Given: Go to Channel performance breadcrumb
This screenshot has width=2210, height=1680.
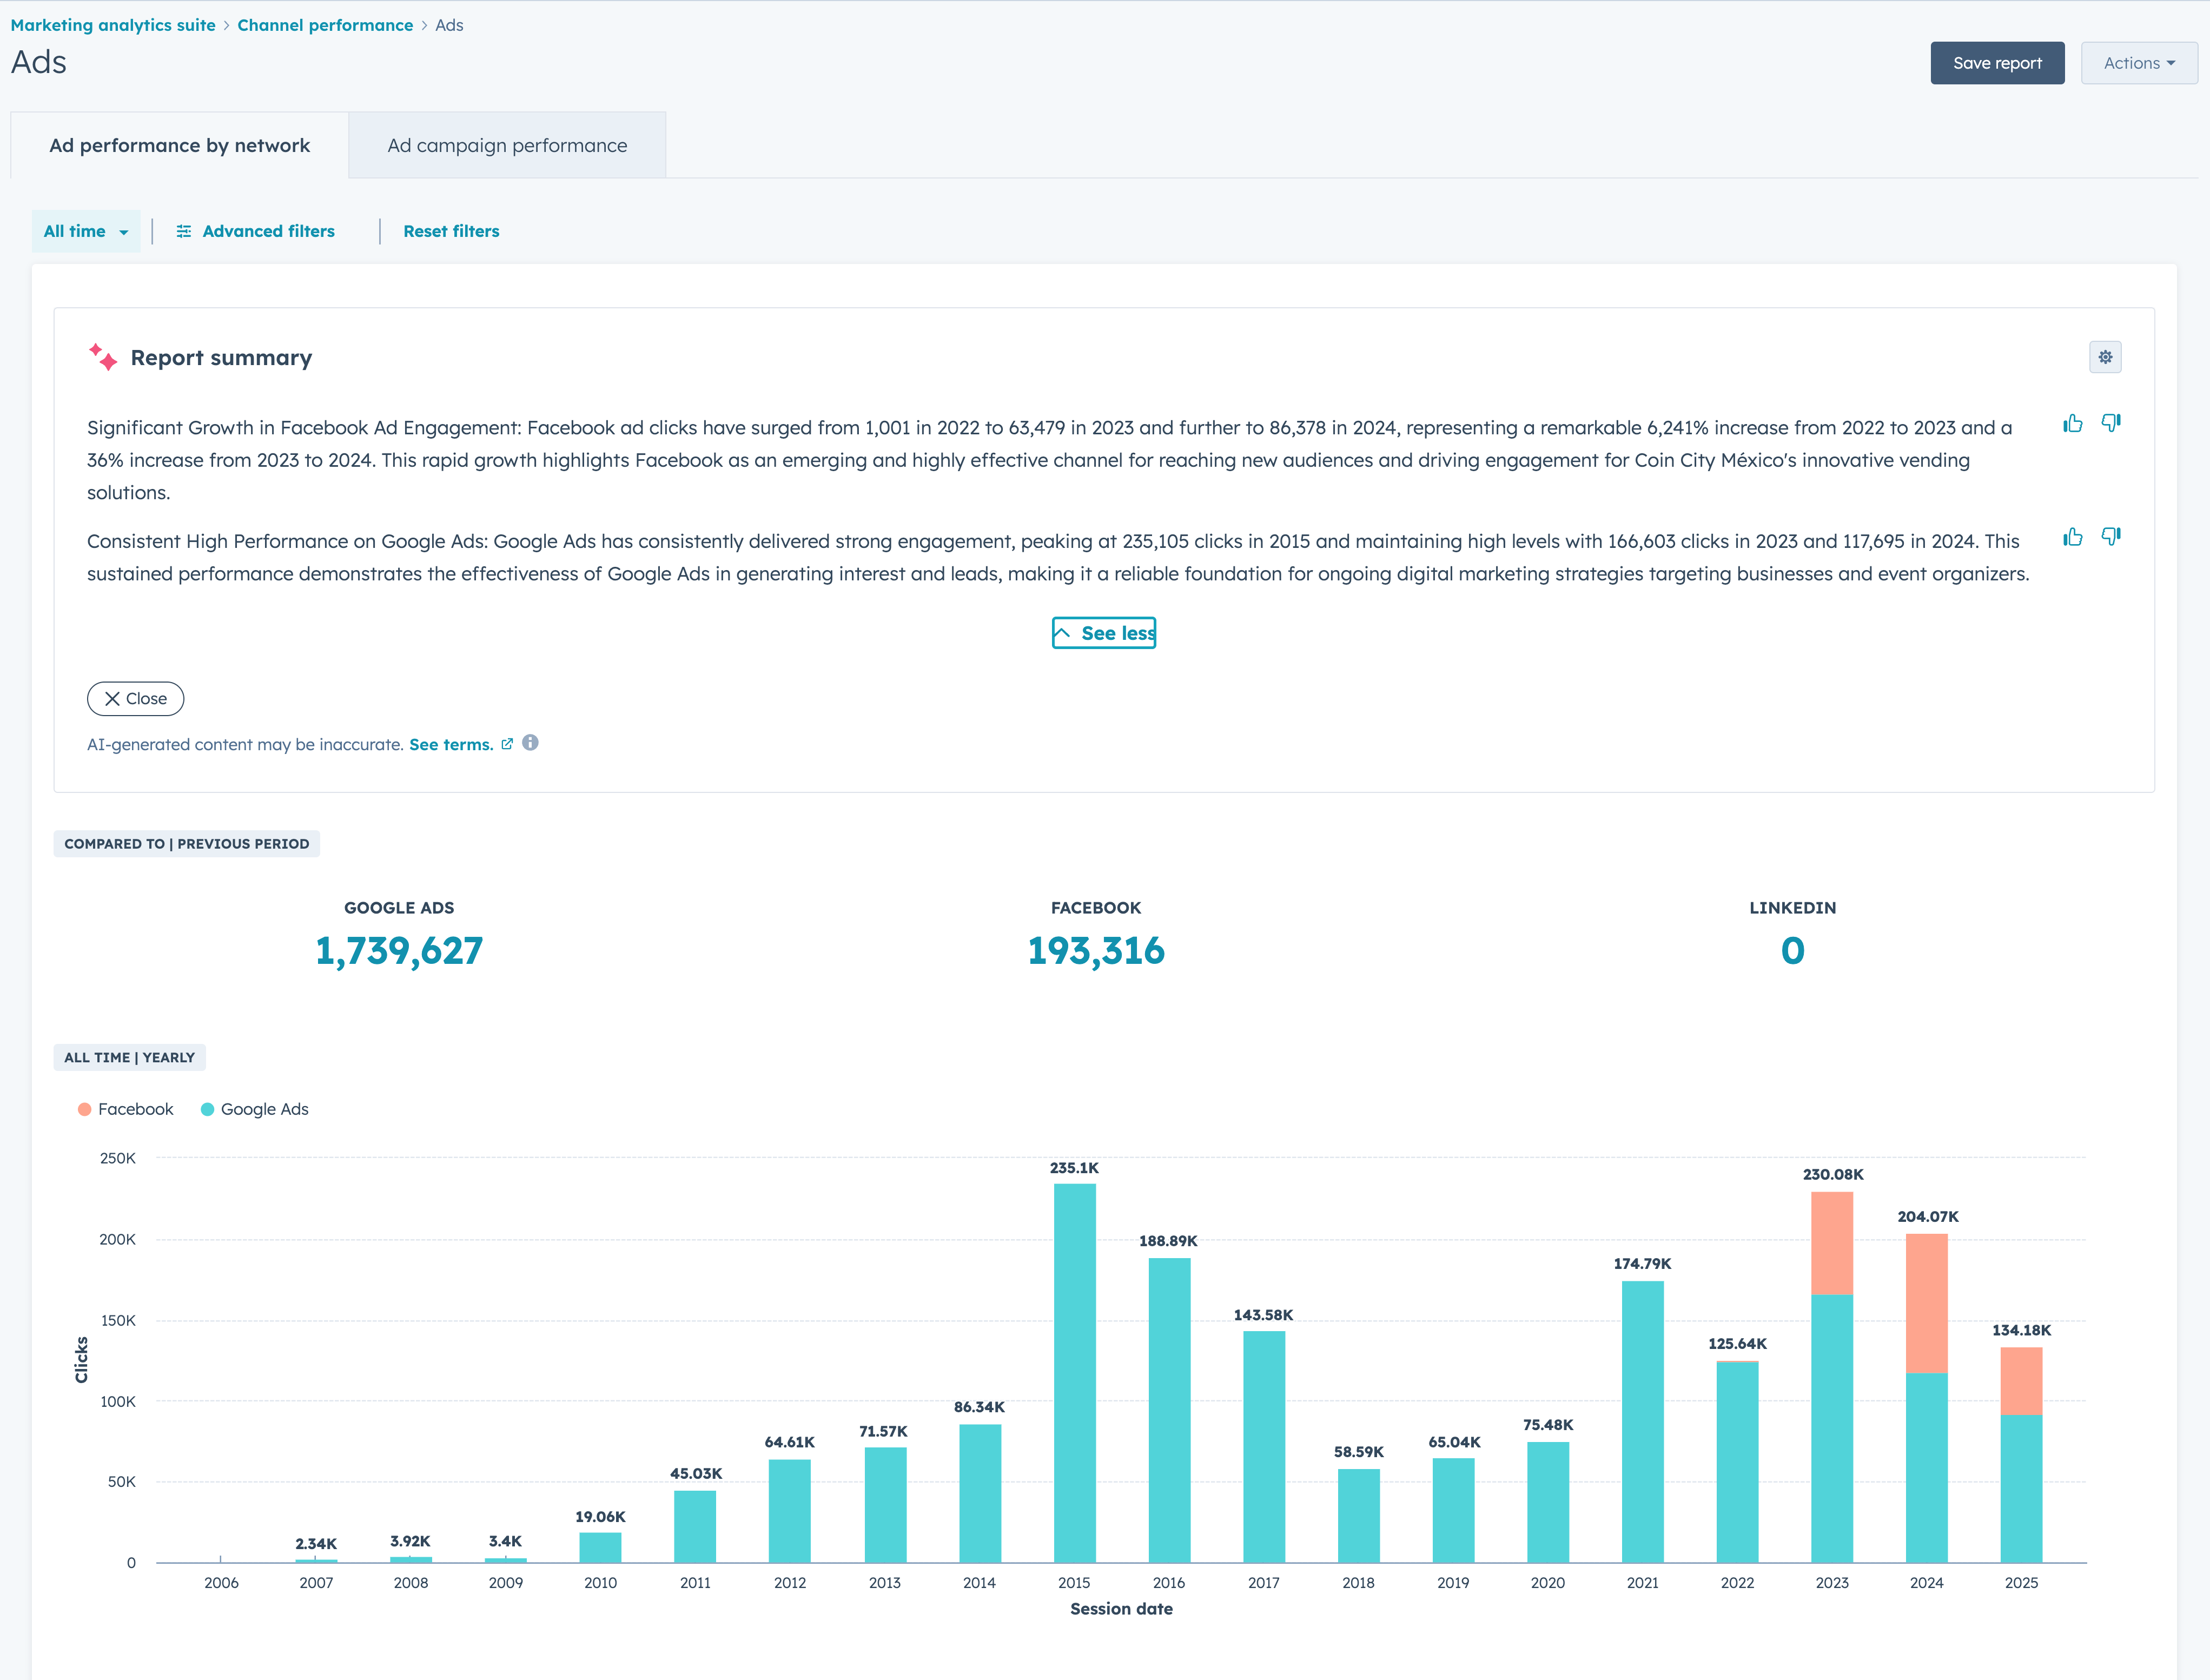Looking at the screenshot, I should coord(325,25).
